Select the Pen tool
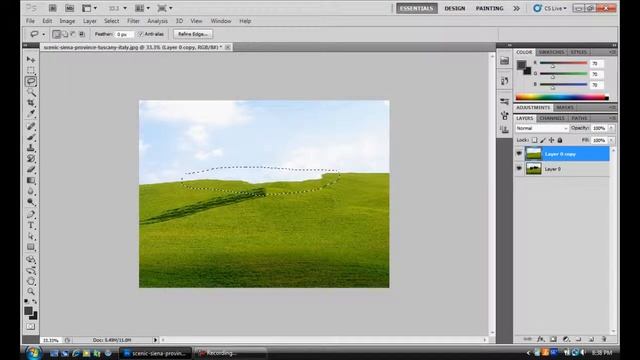 (31, 214)
